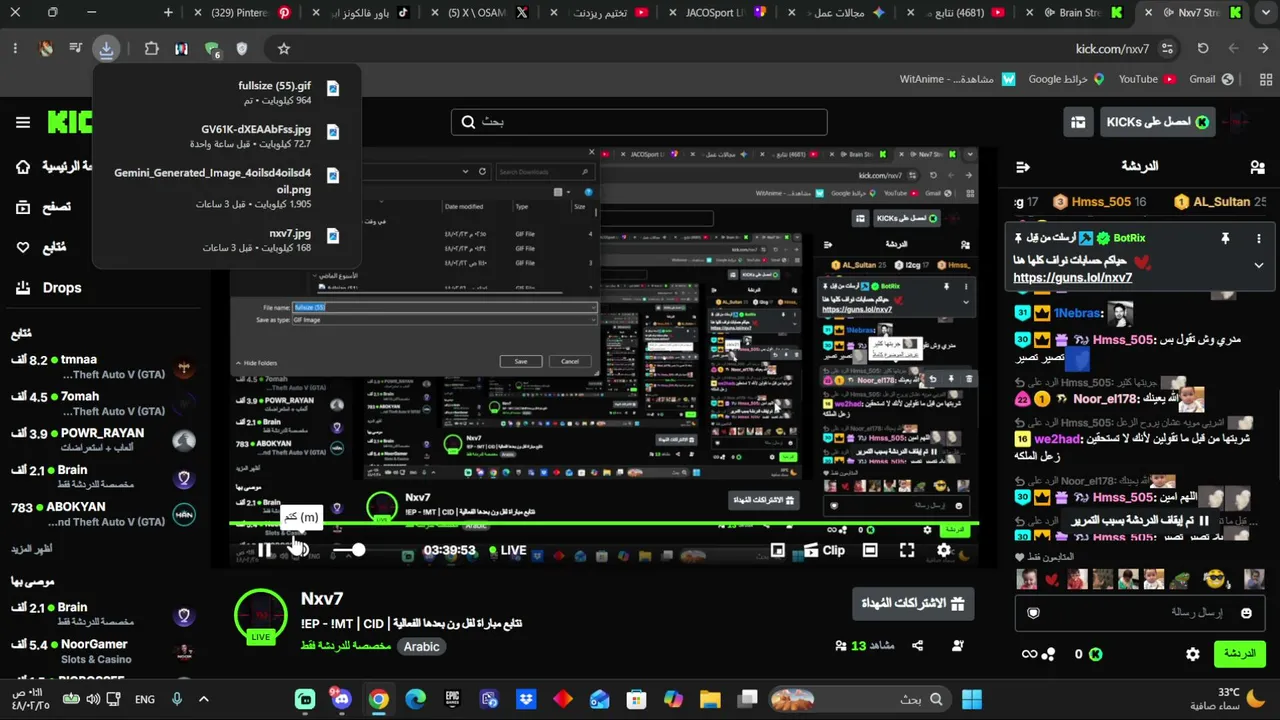Open POWR_RAYAN channel in sidebar
The image size is (1280, 720).
point(103,441)
